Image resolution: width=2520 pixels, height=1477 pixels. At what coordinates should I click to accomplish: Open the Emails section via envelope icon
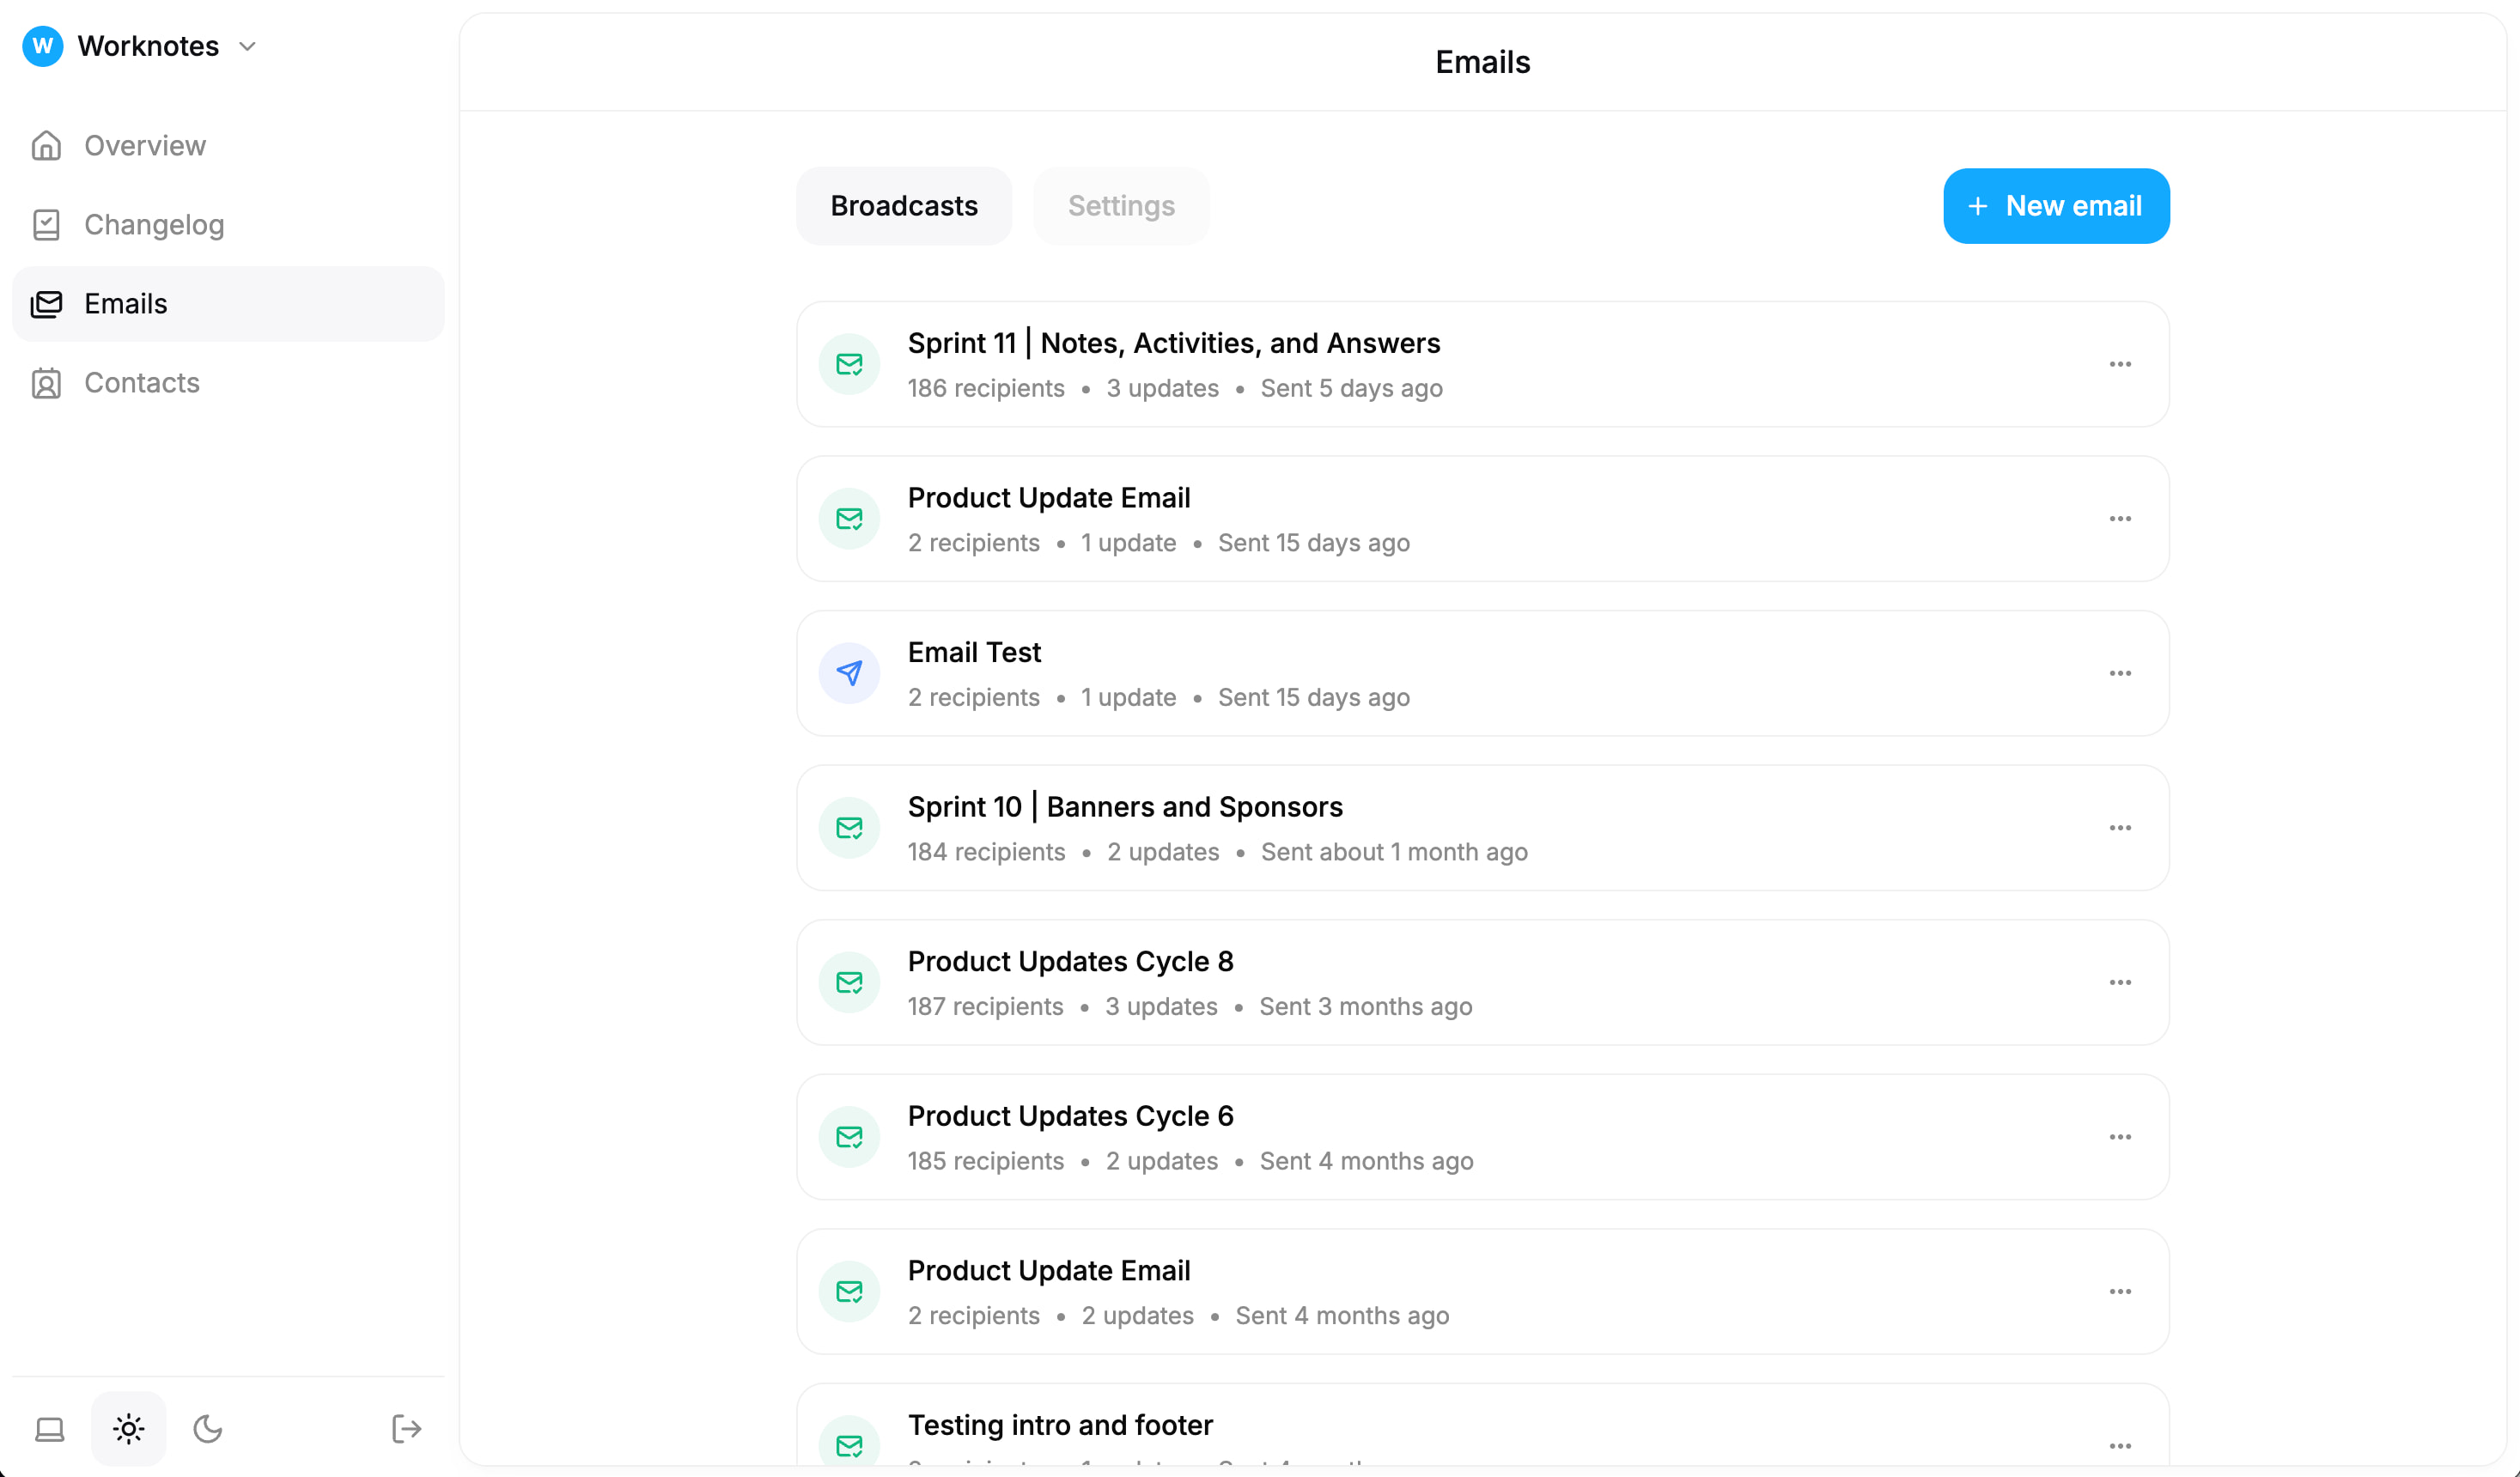pyautogui.click(x=47, y=303)
